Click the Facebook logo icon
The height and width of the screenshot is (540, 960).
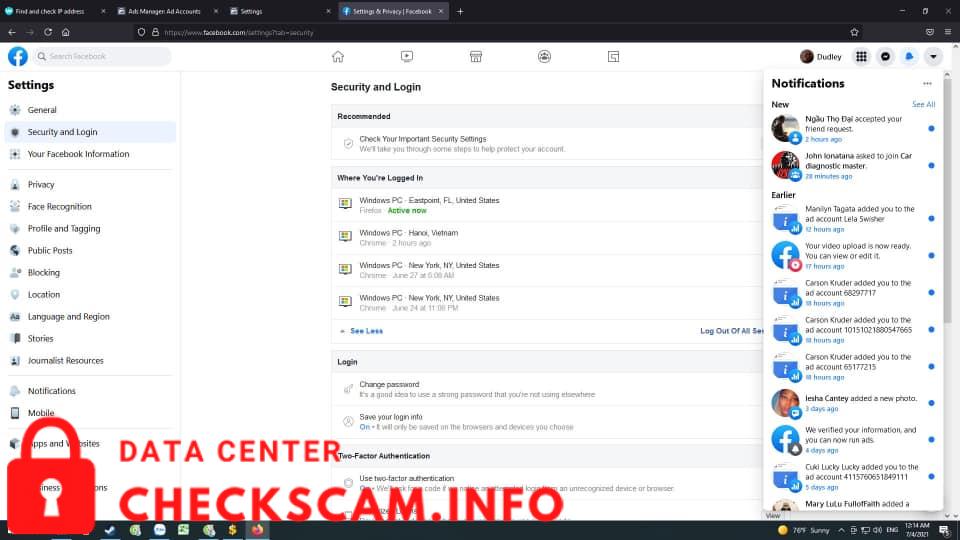pyautogui.click(x=18, y=56)
